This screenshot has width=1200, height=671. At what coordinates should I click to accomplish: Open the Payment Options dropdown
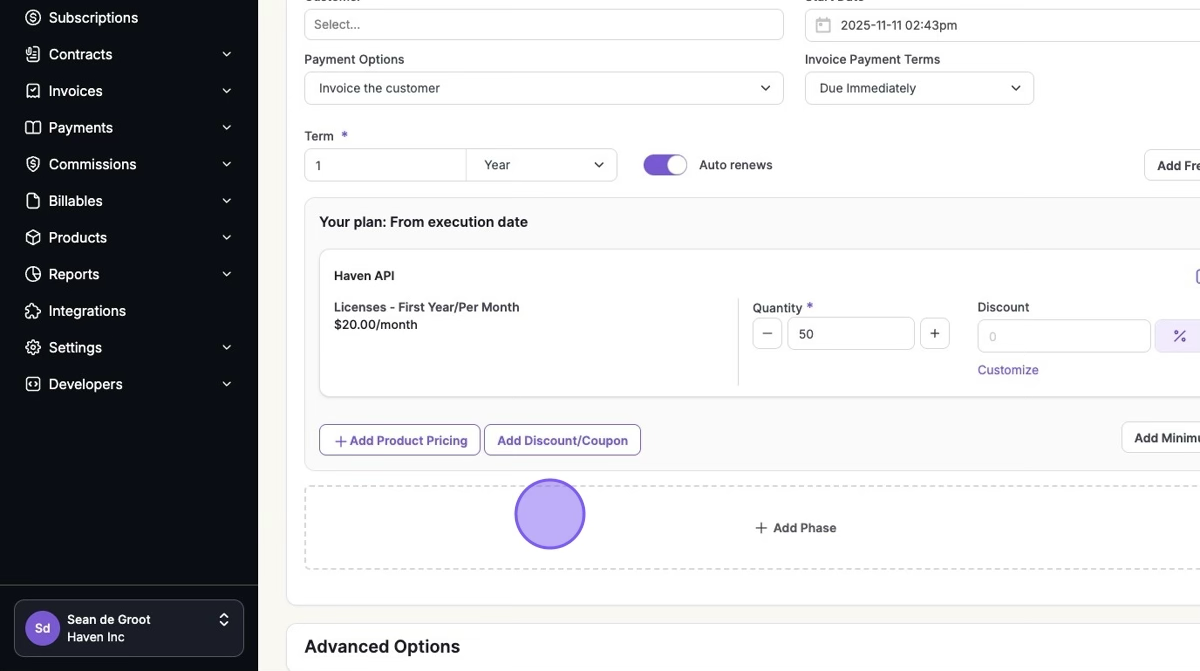pyautogui.click(x=543, y=88)
